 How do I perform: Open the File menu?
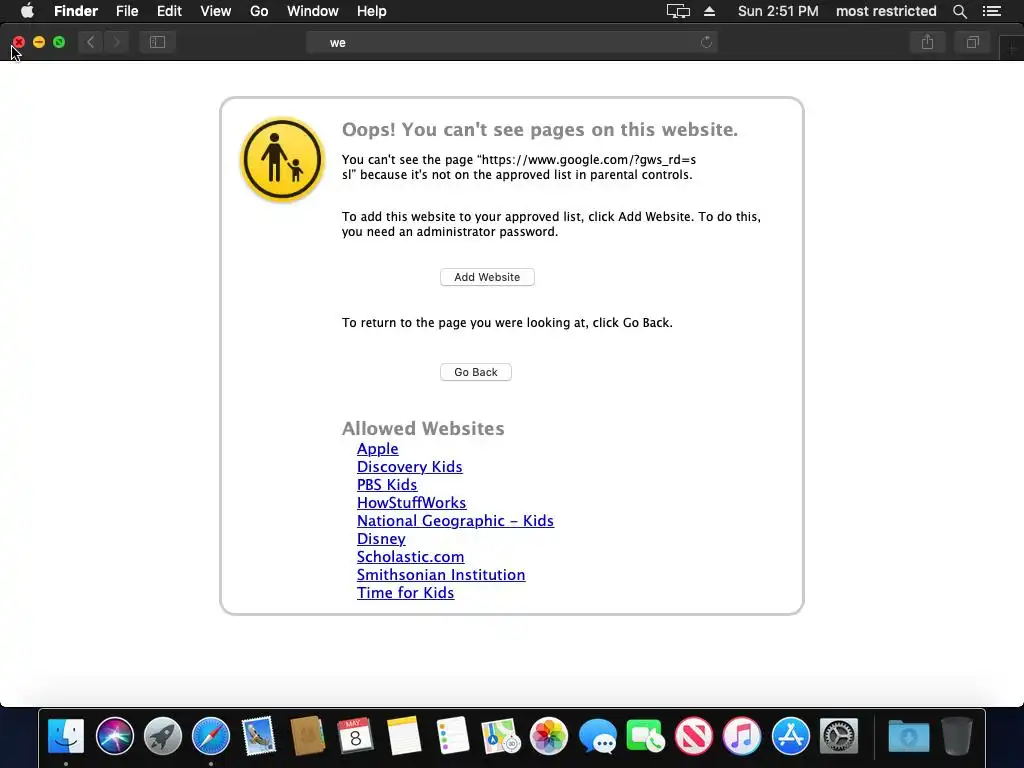pos(127,11)
